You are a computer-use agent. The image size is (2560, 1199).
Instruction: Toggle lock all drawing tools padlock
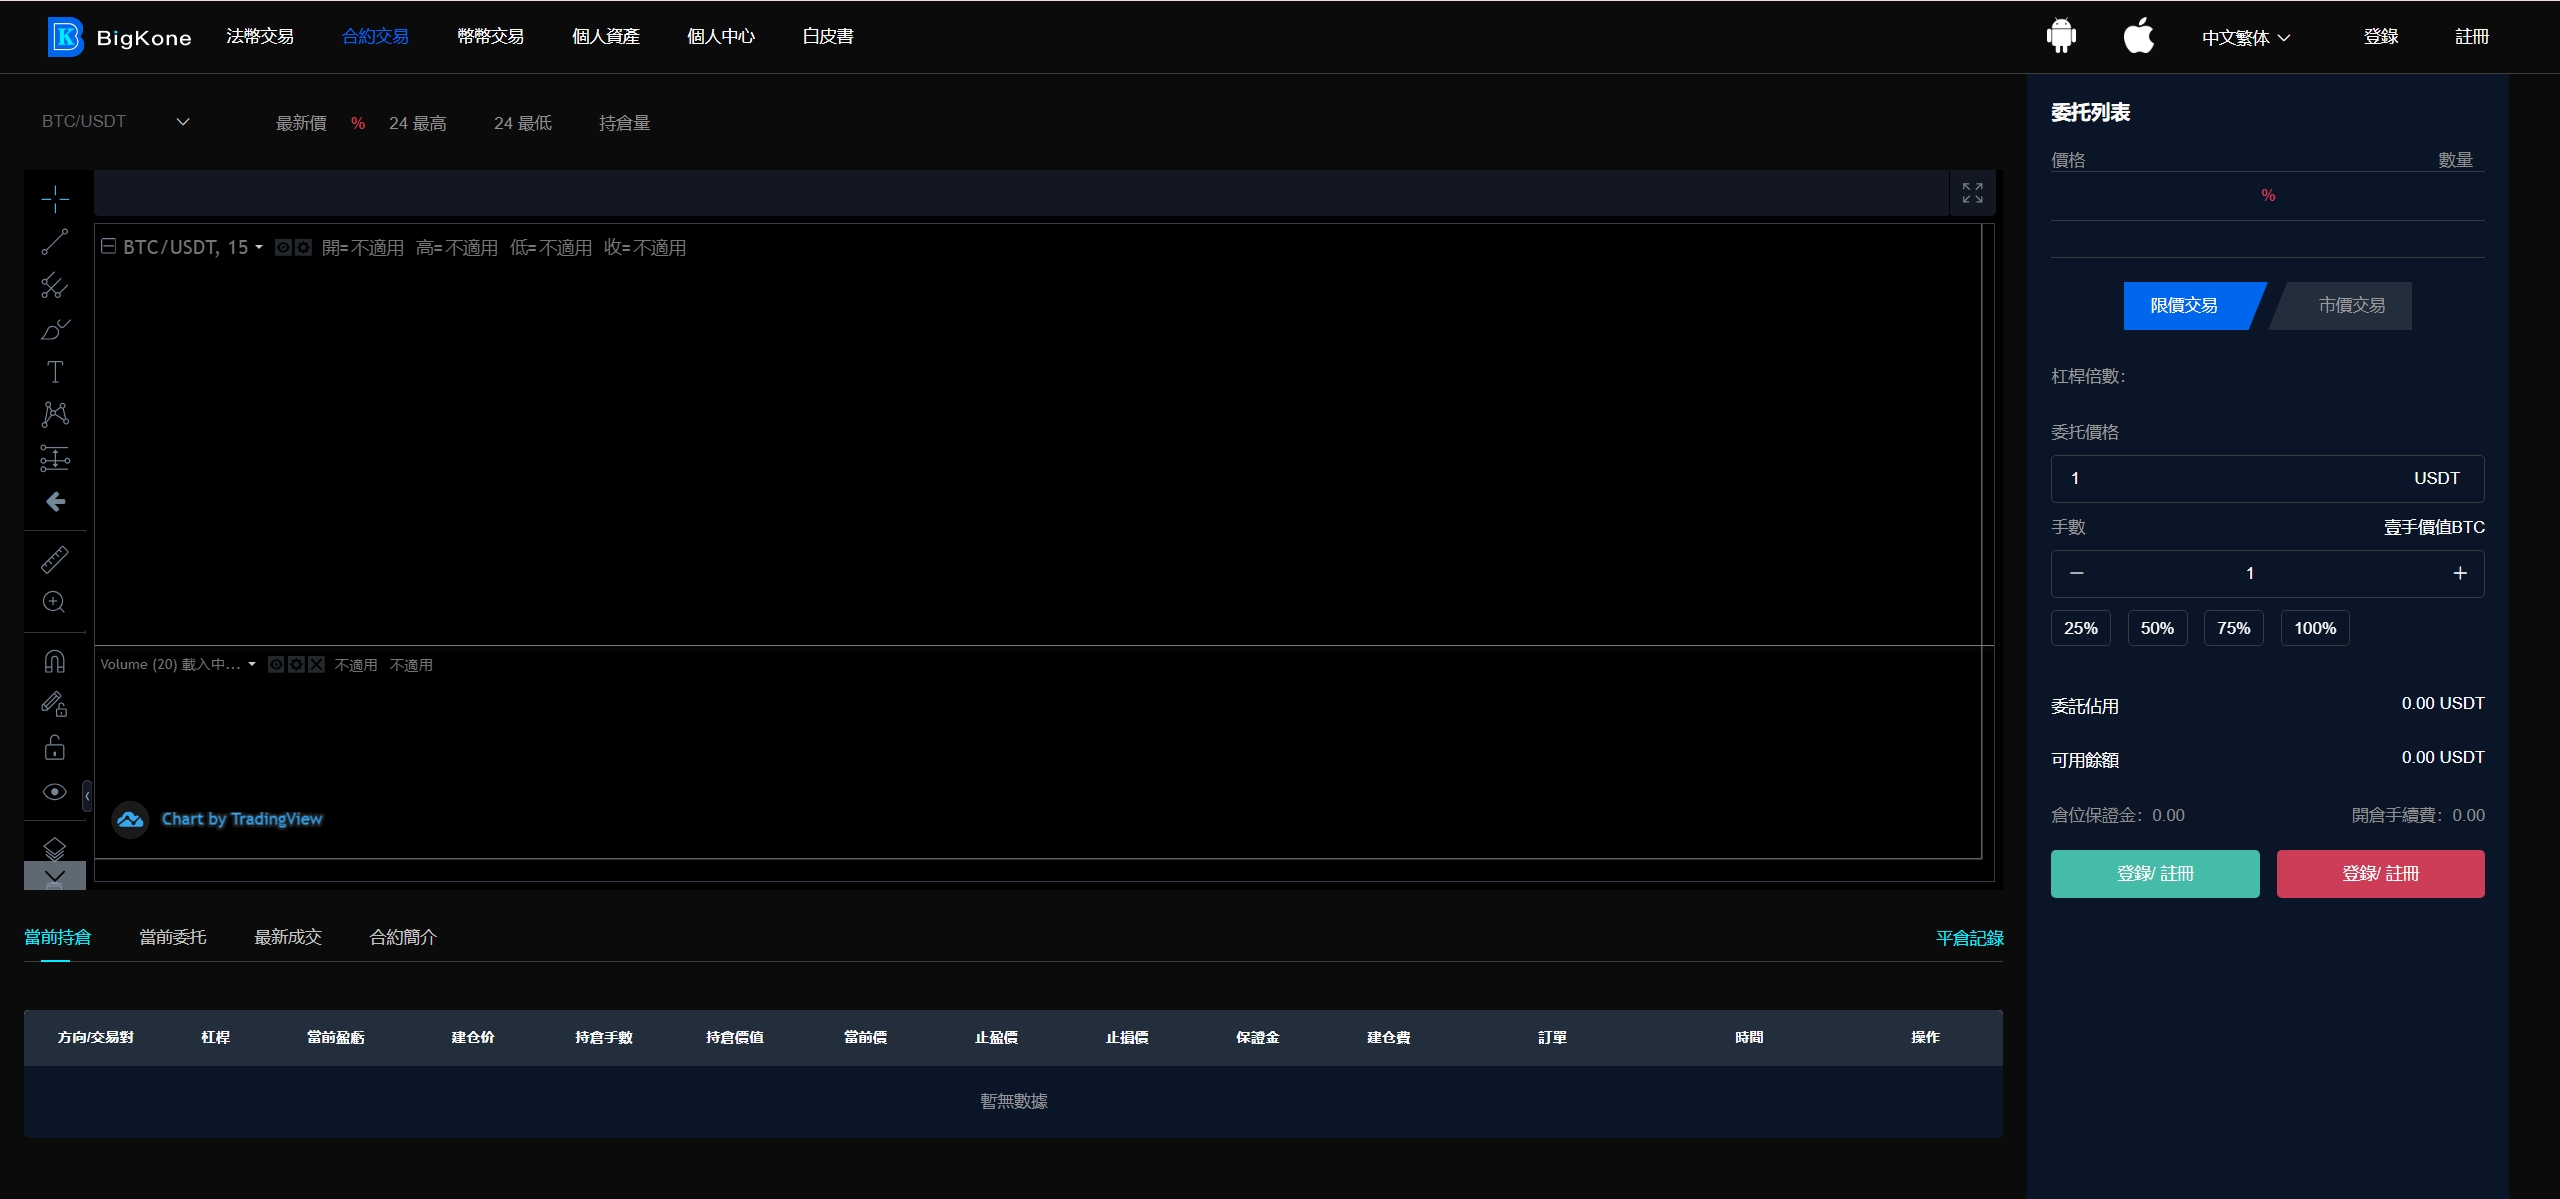pyautogui.click(x=55, y=747)
